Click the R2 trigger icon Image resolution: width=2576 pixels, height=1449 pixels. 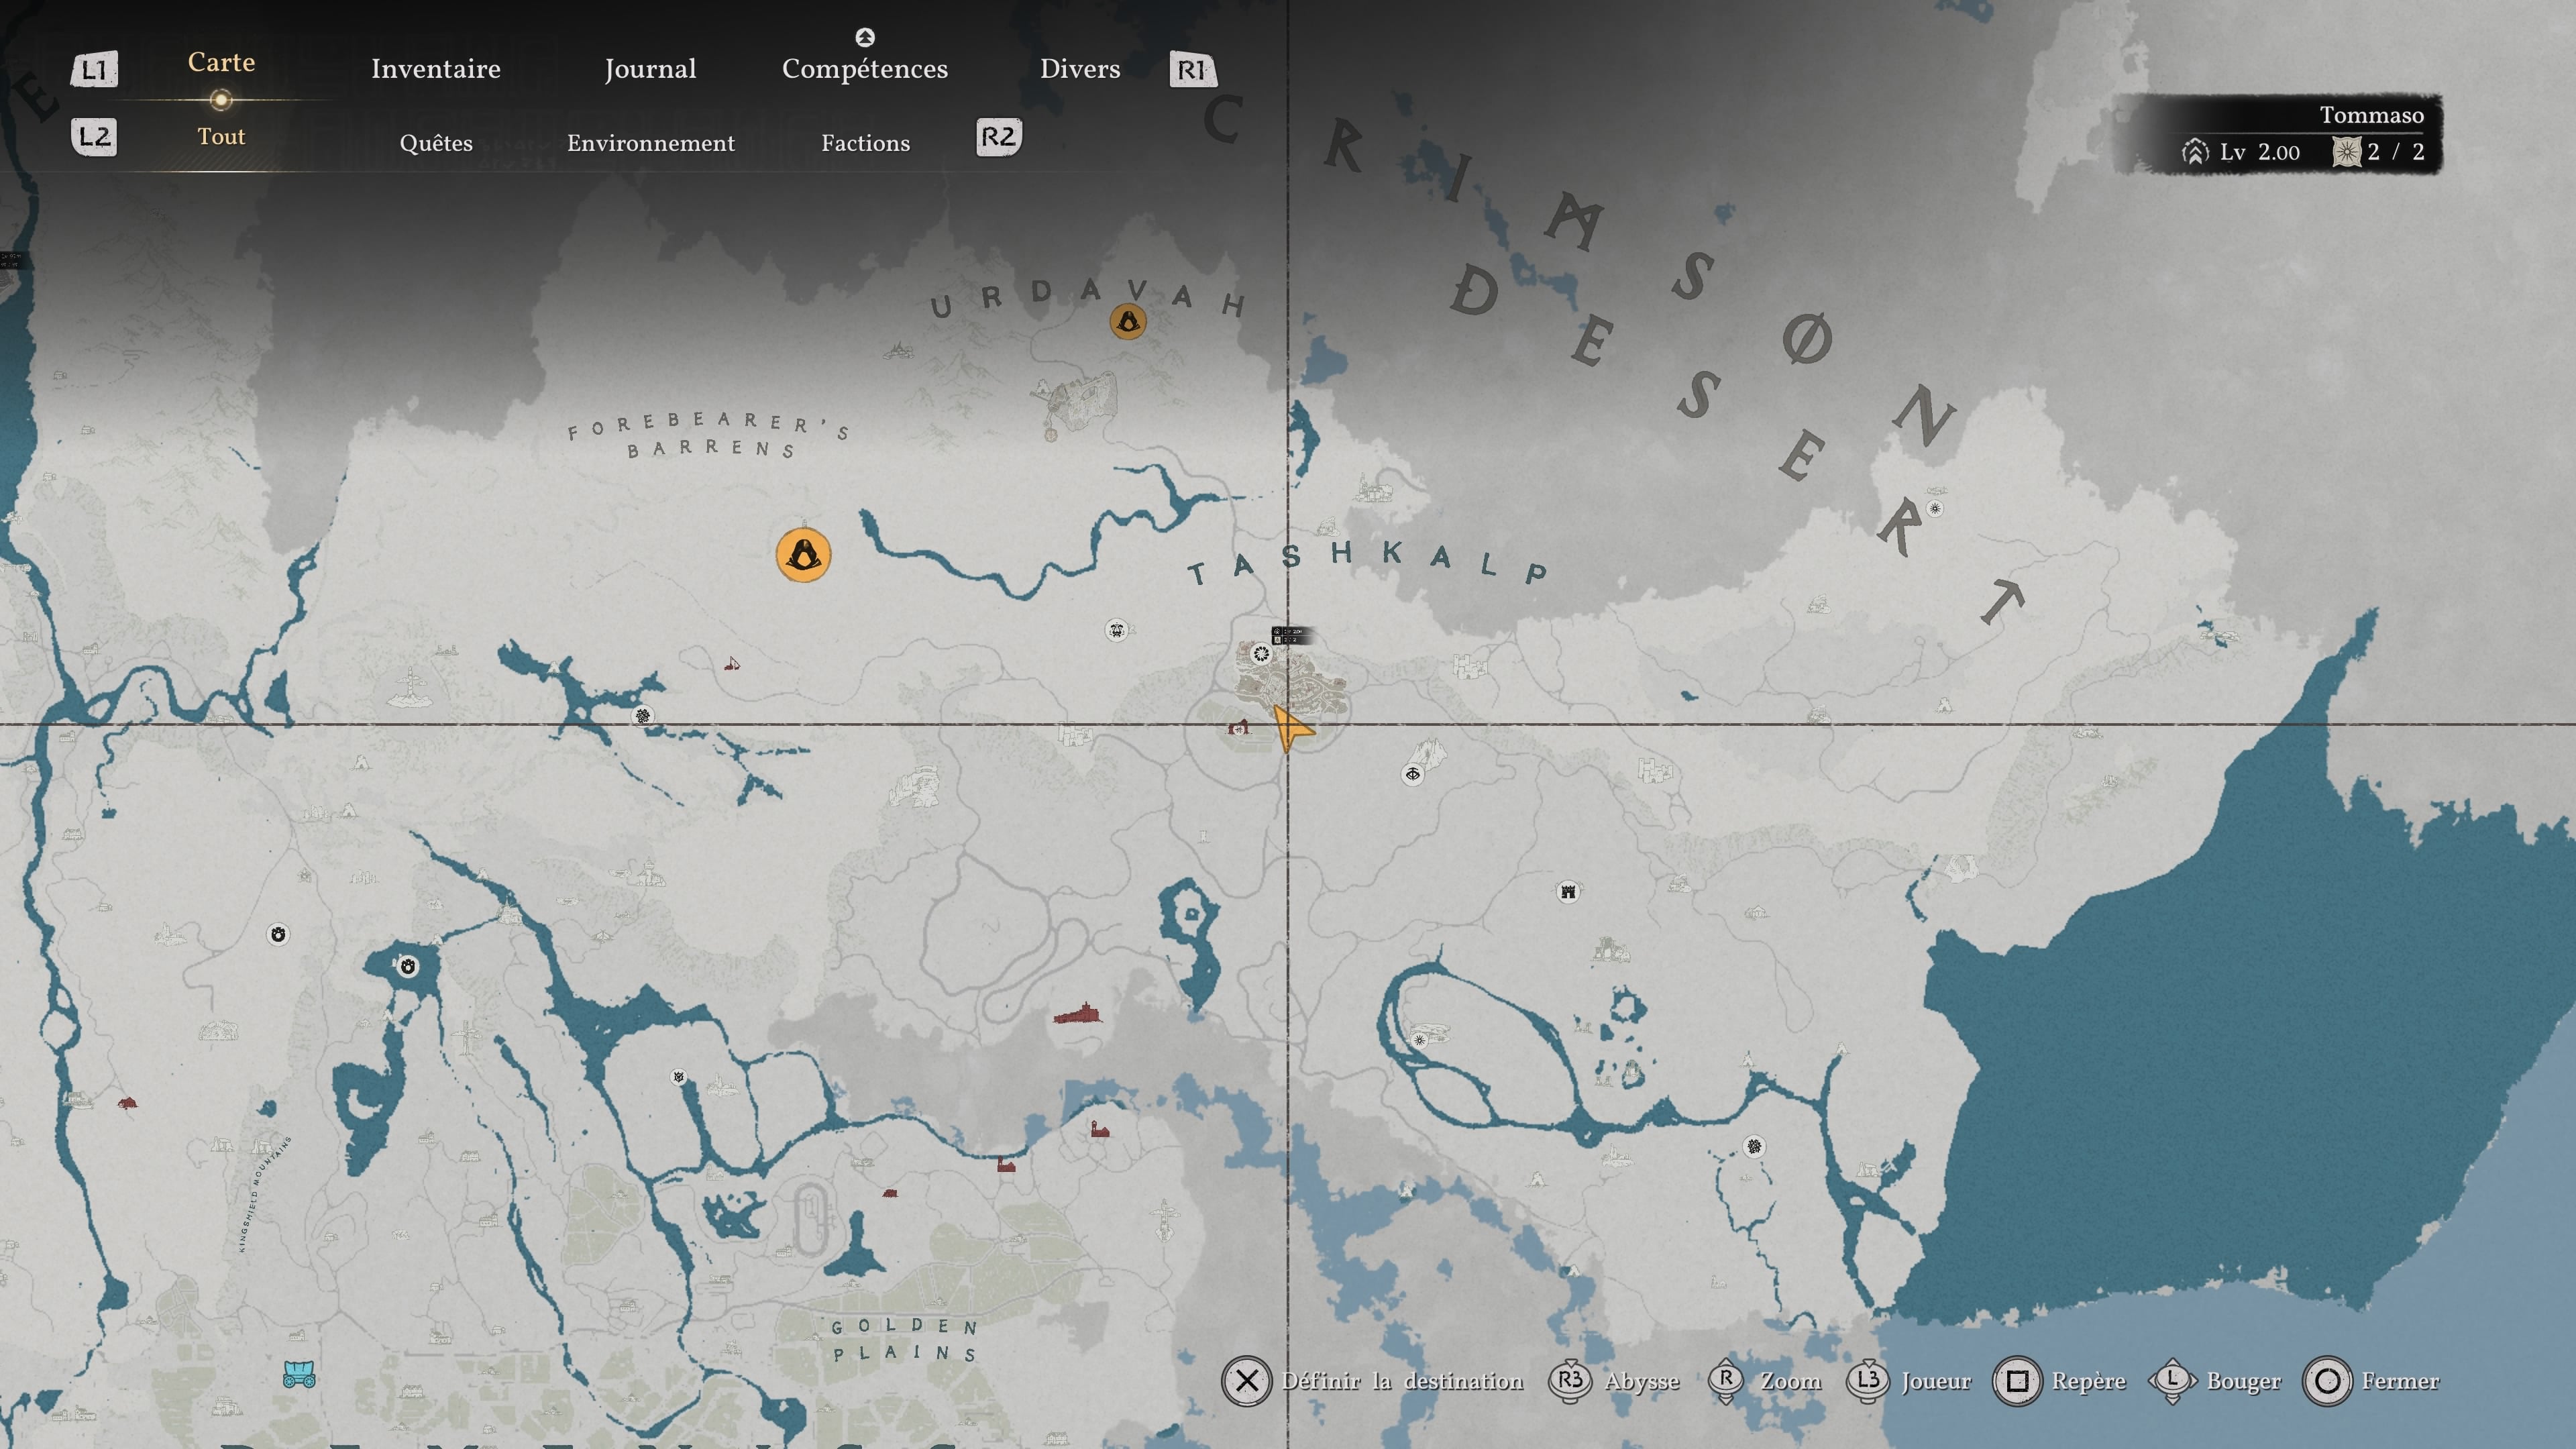click(998, 136)
